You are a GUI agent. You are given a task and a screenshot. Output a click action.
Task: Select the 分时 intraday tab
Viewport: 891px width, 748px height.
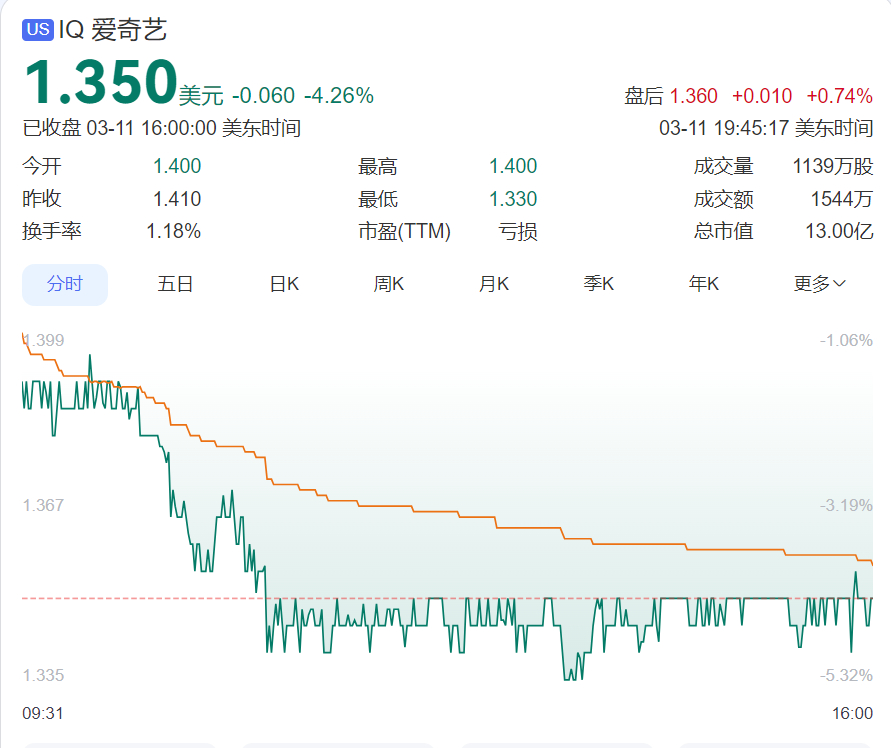65,284
